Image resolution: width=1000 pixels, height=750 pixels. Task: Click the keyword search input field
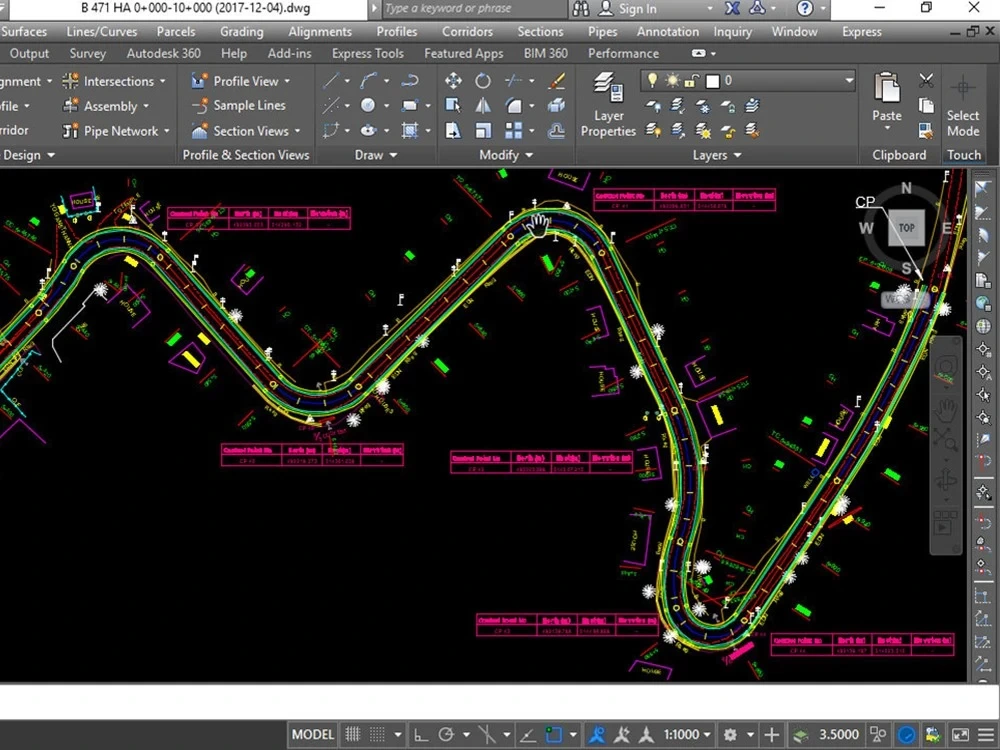point(474,8)
